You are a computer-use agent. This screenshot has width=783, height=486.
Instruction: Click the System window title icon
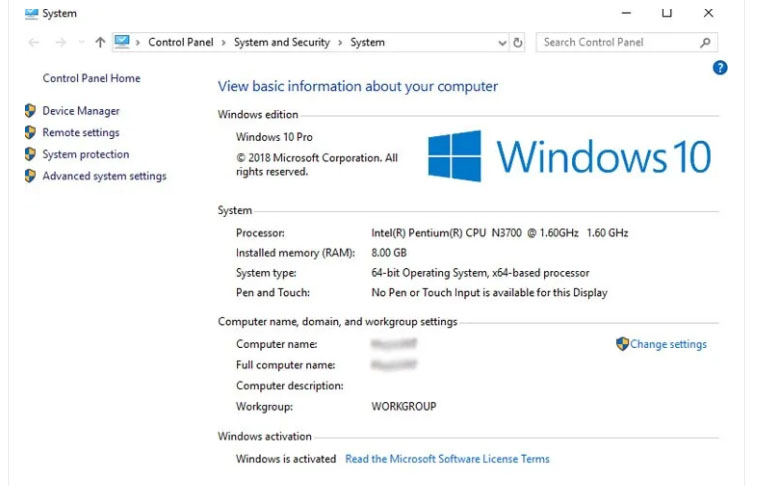(31, 13)
